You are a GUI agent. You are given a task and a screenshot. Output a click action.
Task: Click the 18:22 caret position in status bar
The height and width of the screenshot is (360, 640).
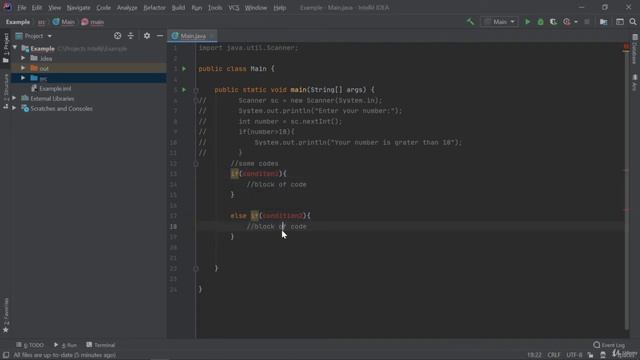pyautogui.click(x=534, y=355)
